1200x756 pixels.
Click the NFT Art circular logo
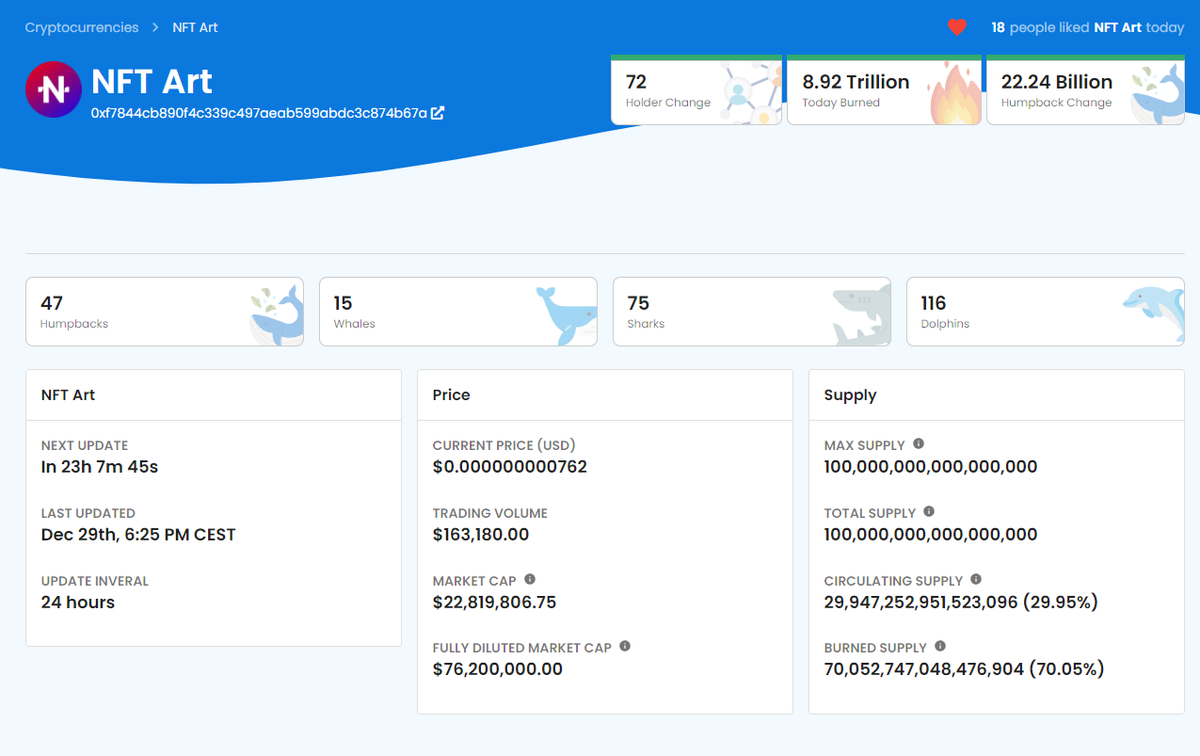(53, 89)
